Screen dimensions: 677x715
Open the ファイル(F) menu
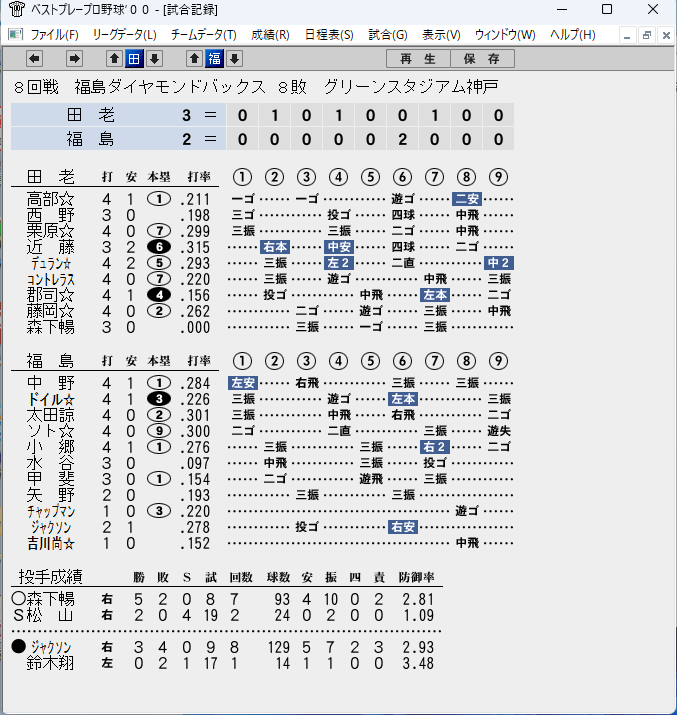click(x=54, y=35)
